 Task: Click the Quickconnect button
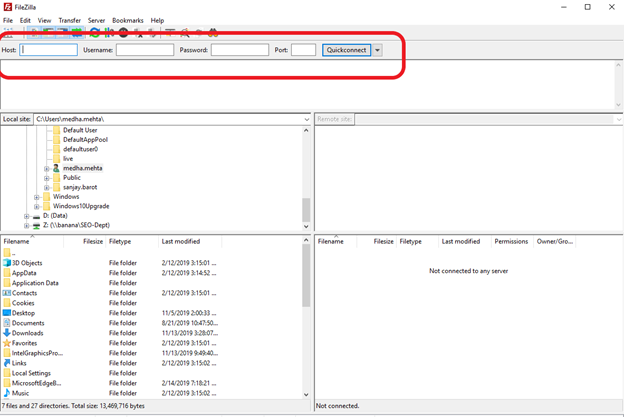click(346, 50)
